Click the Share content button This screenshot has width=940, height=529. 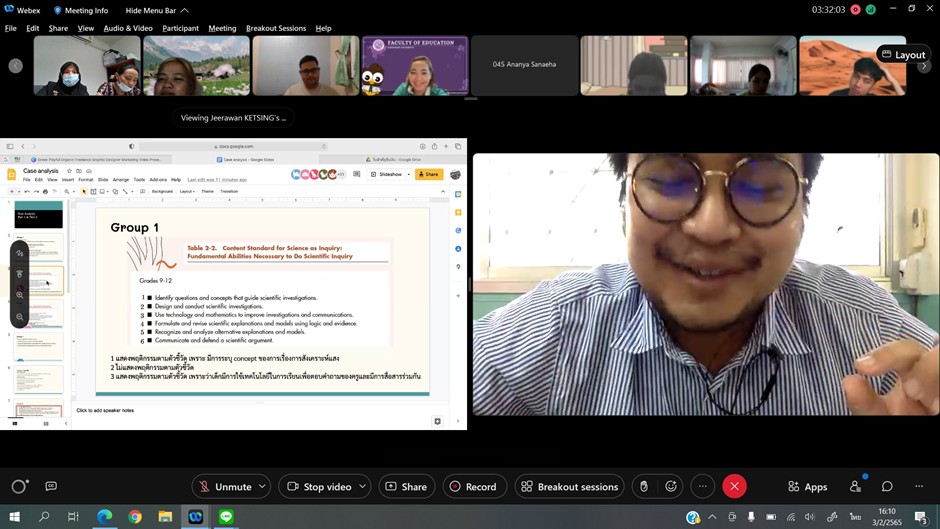406,486
